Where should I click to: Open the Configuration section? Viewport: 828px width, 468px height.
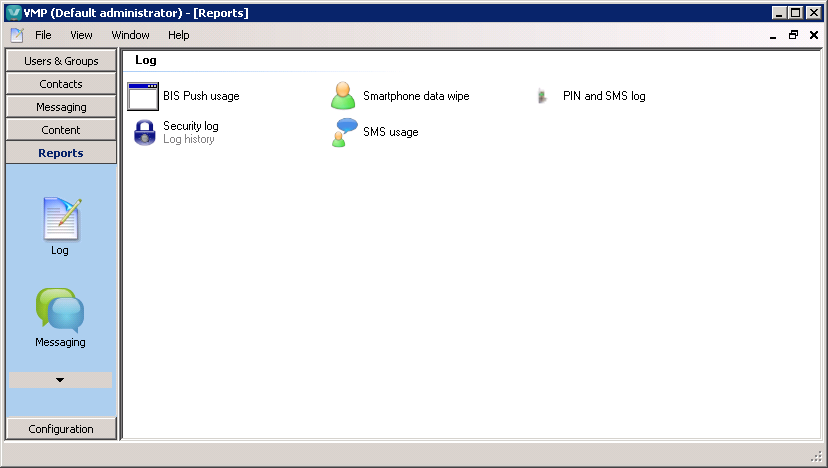[x=61, y=429]
